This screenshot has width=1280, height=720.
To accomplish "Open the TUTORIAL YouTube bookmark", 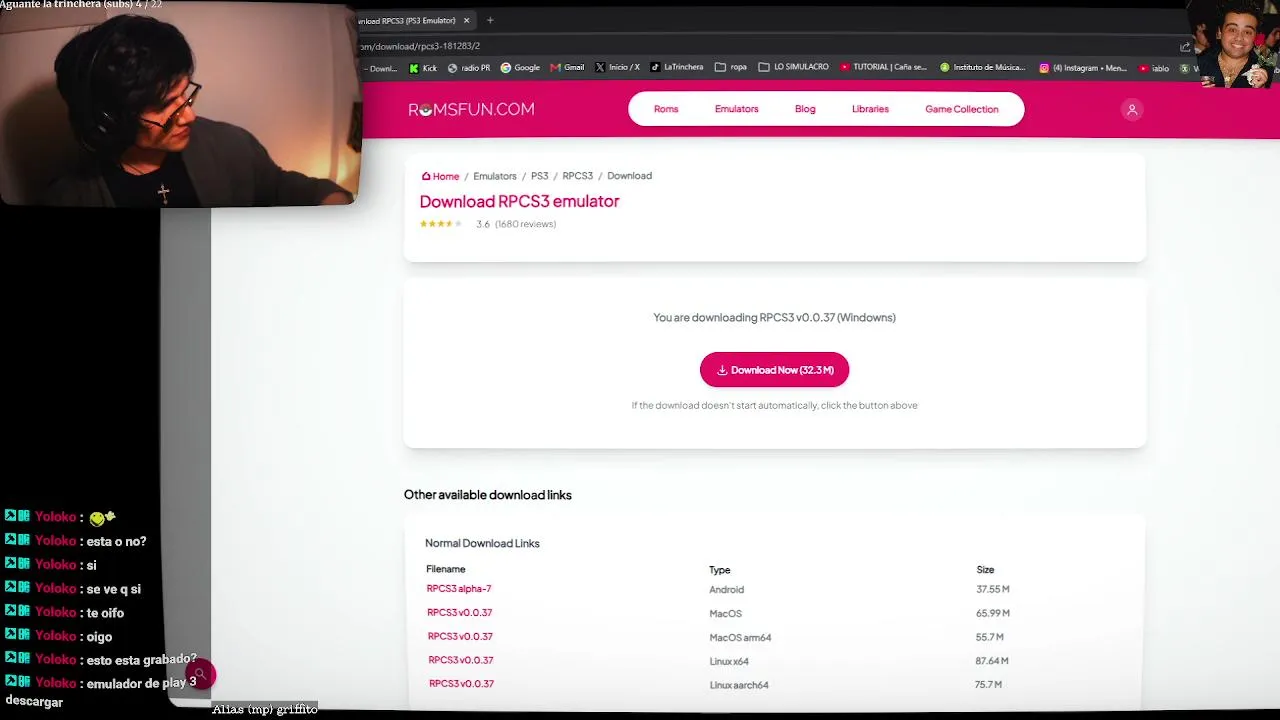I will 883,68.
